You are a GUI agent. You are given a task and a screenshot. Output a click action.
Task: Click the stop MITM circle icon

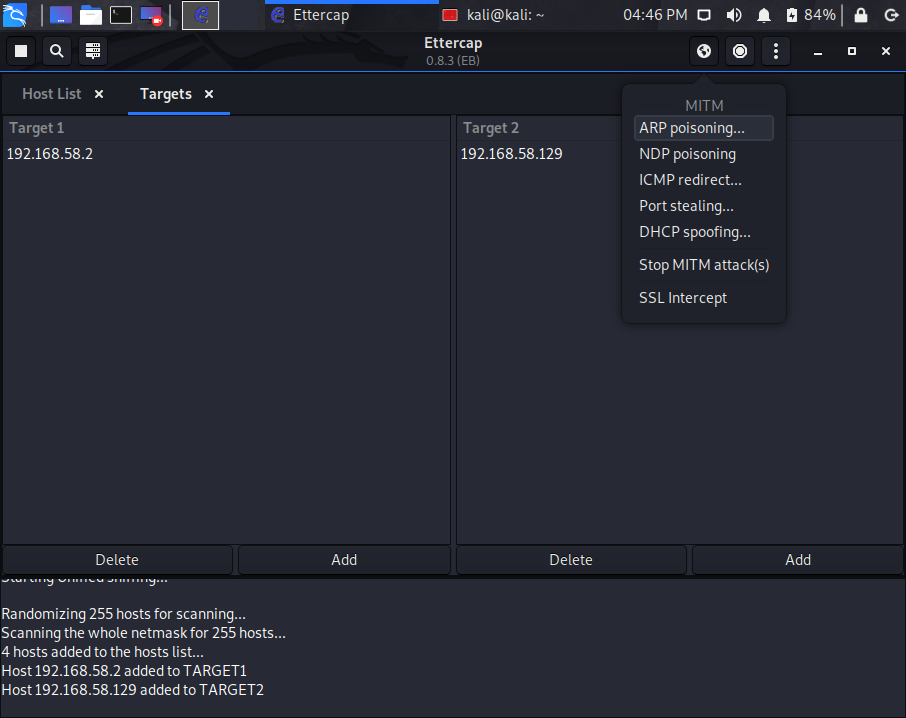[x=740, y=51]
